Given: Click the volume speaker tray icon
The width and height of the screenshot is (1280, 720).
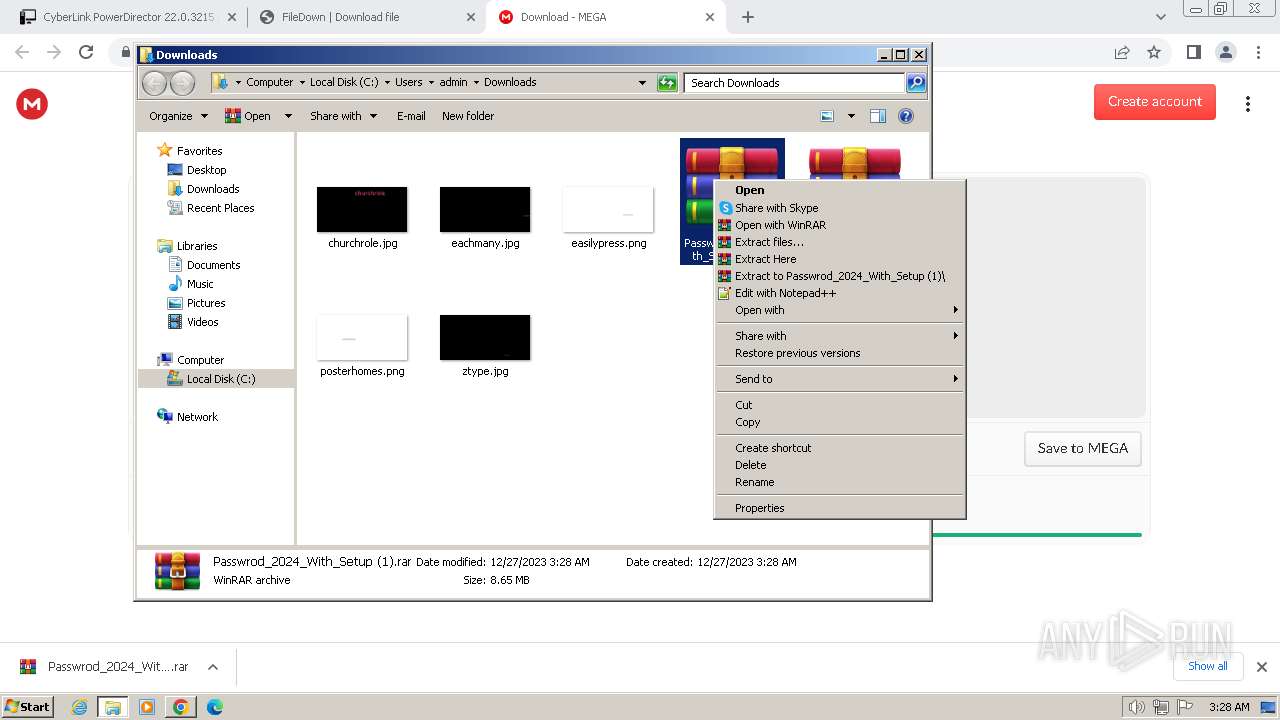Looking at the screenshot, I should click(1136, 707).
